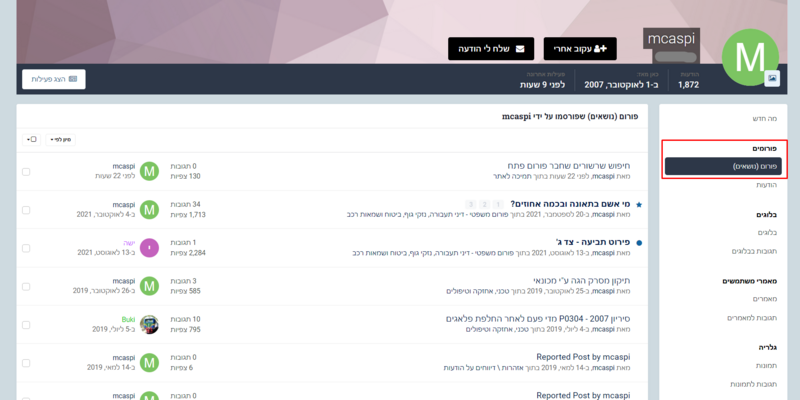Go to page 2 of 'מי אשם בתאונה'
The image size is (800, 400).
click(485, 205)
